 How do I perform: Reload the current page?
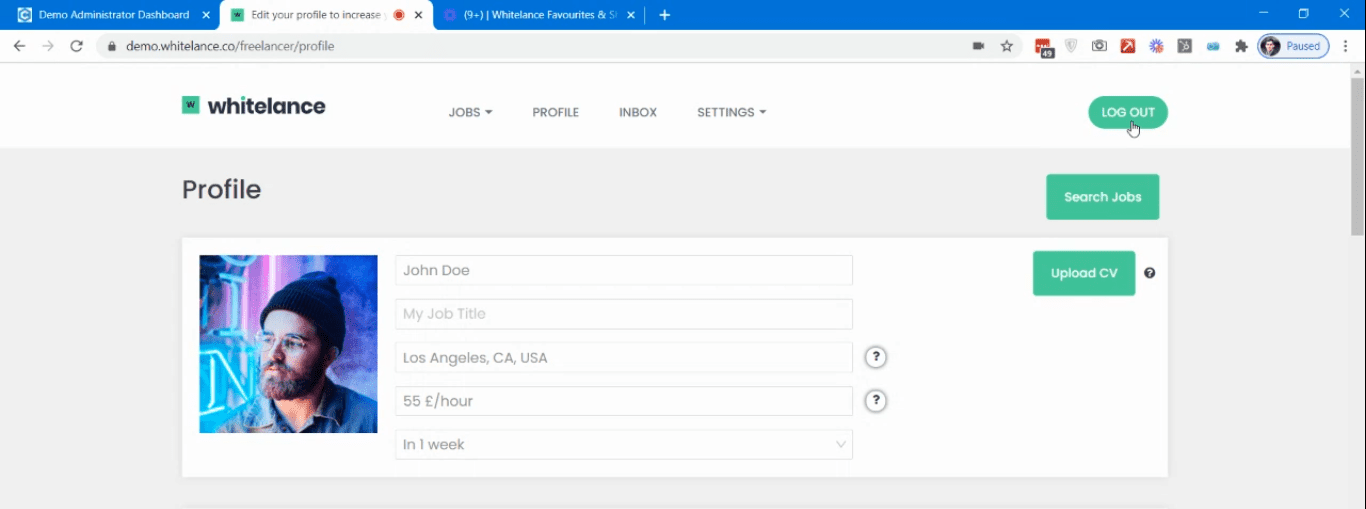click(x=76, y=46)
